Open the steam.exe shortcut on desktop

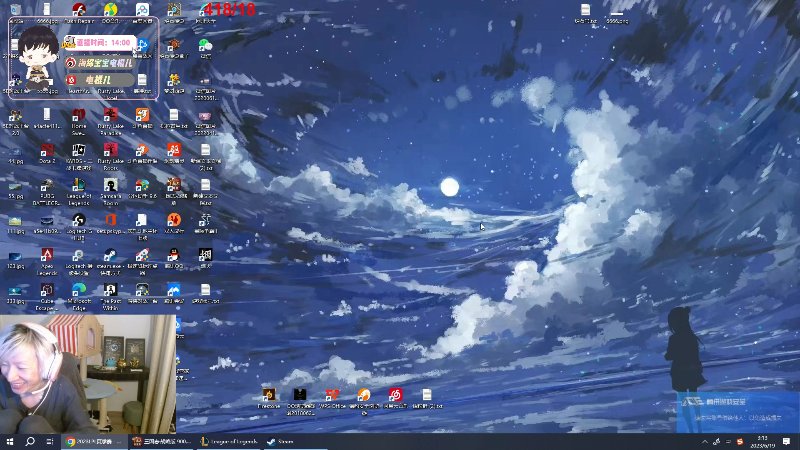pyautogui.click(x=110, y=261)
